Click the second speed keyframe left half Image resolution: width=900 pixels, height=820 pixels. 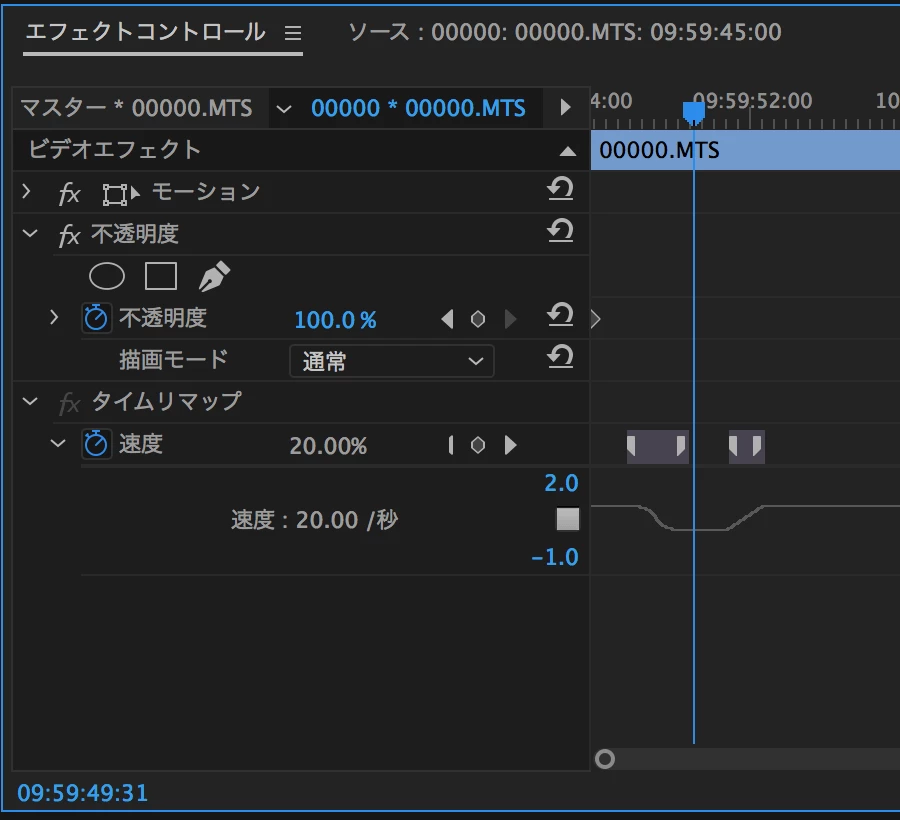(x=733, y=446)
